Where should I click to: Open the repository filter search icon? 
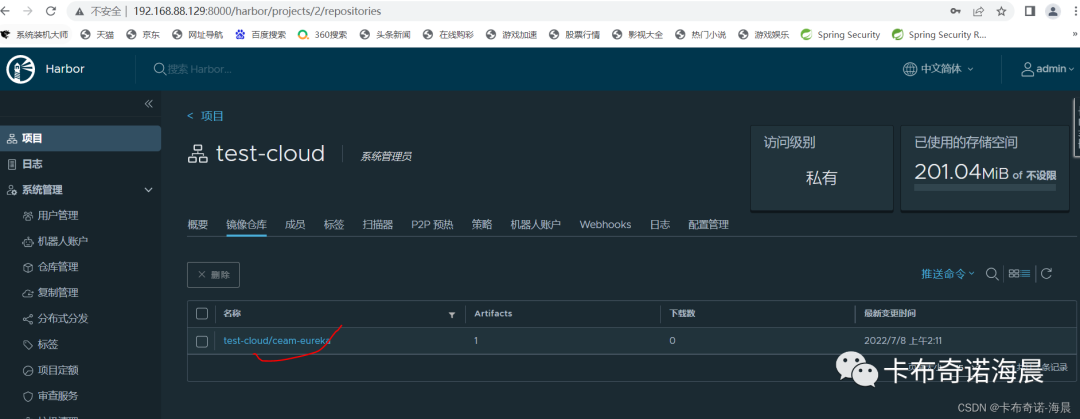[992, 274]
